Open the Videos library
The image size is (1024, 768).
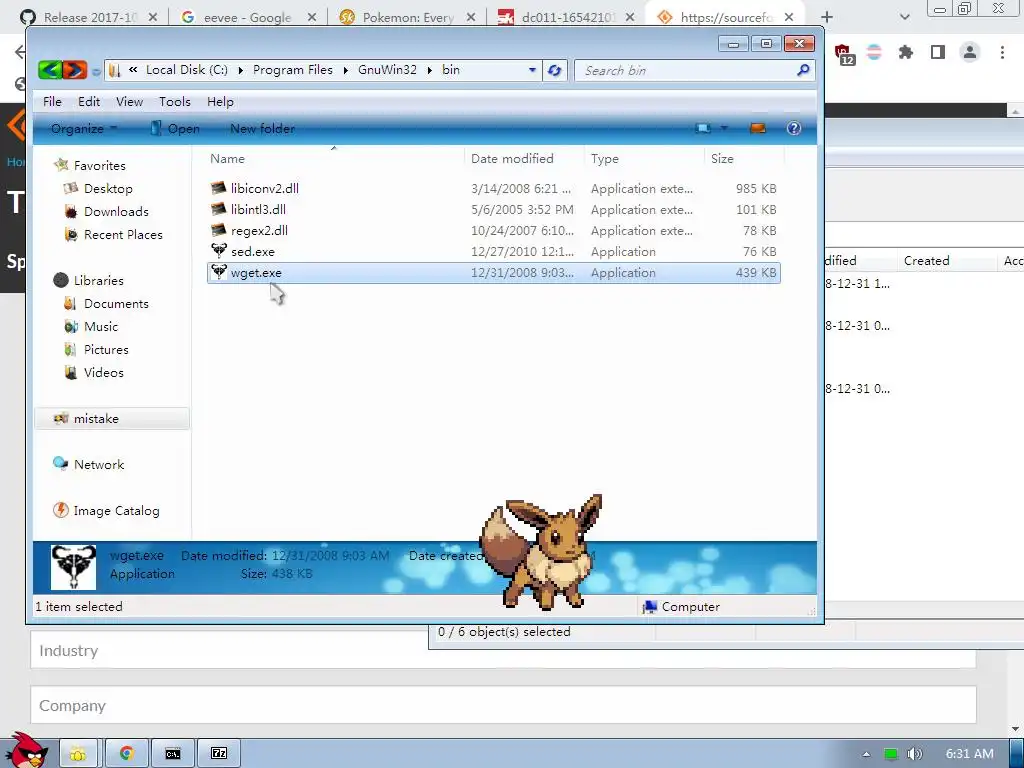pyautogui.click(x=103, y=372)
